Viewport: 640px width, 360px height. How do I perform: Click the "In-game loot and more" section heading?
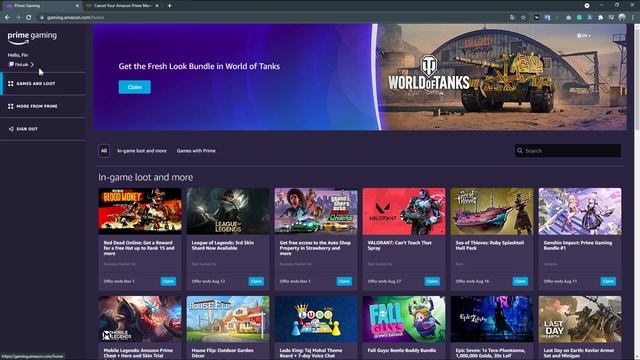click(145, 177)
